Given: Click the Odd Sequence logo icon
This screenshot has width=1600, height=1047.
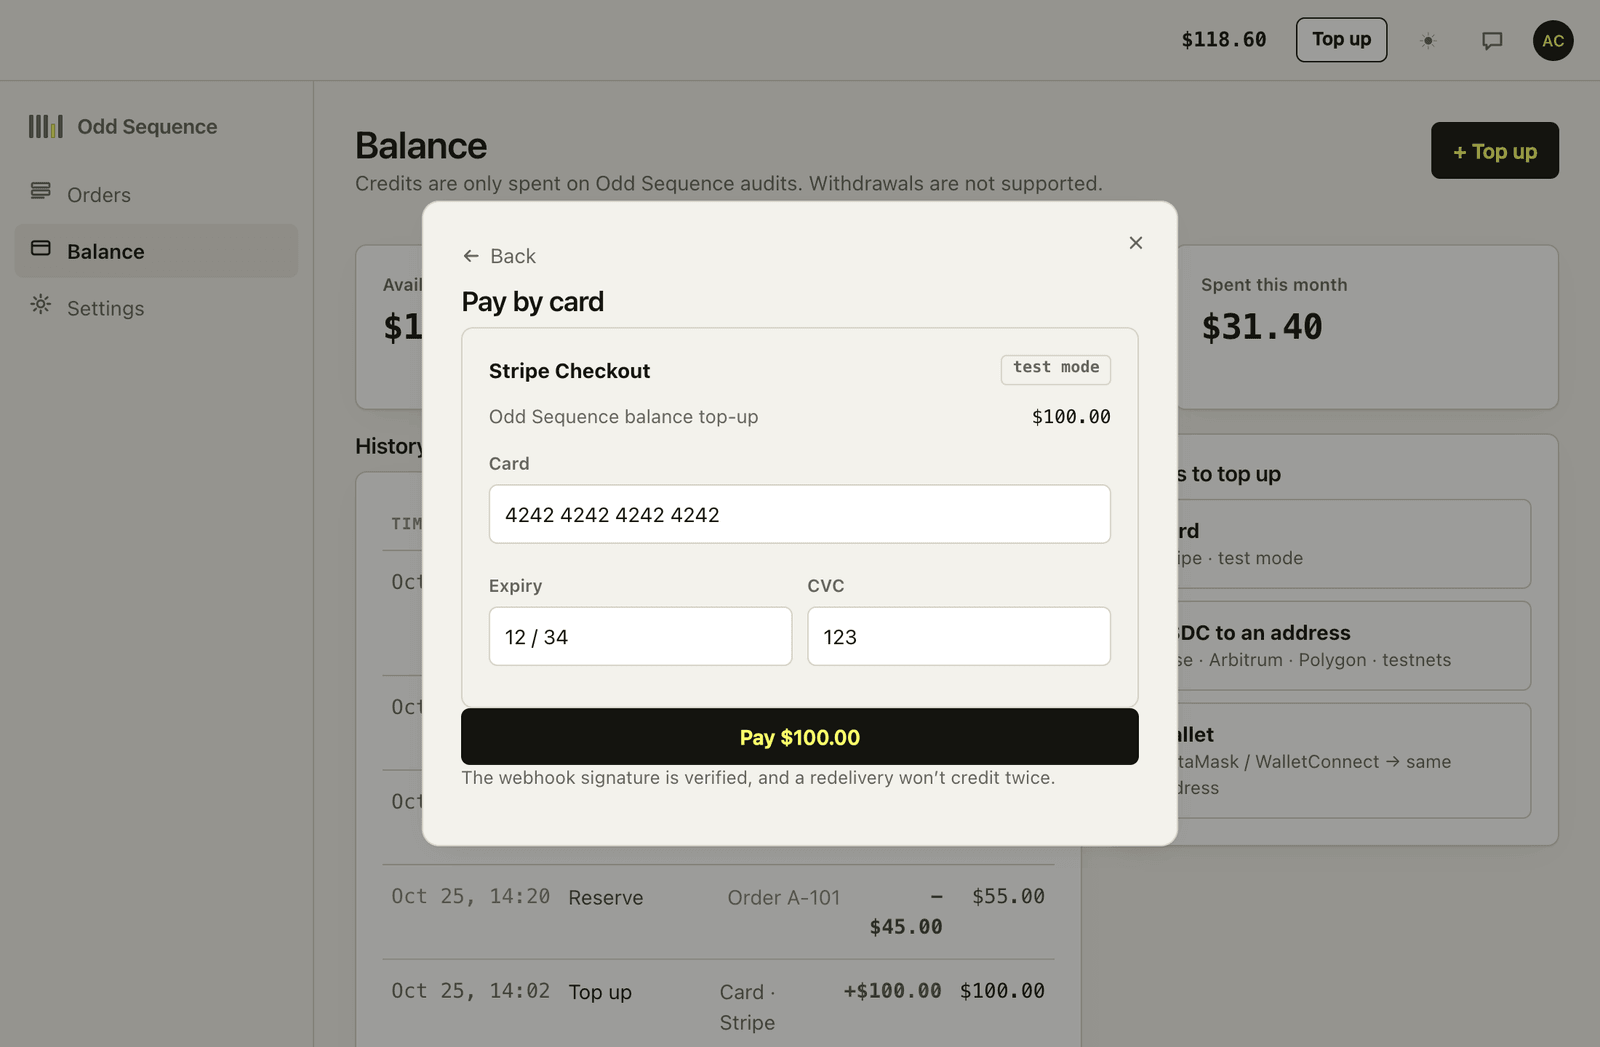Looking at the screenshot, I should pyautogui.click(x=46, y=126).
